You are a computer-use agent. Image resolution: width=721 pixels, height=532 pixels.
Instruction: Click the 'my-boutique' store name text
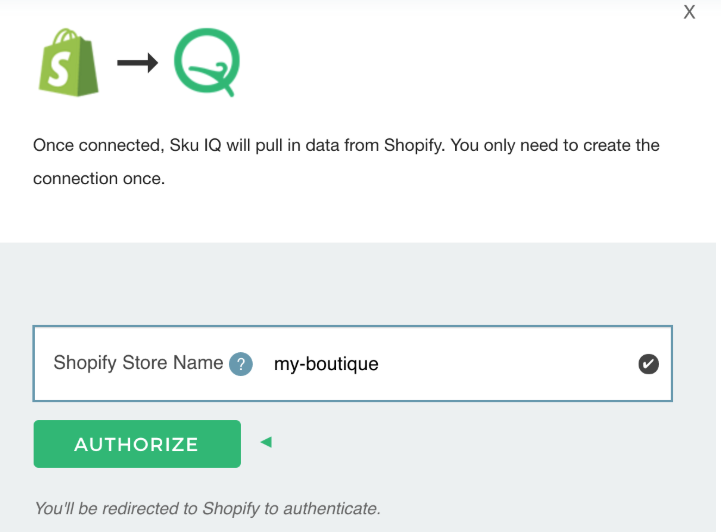(x=326, y=364)
